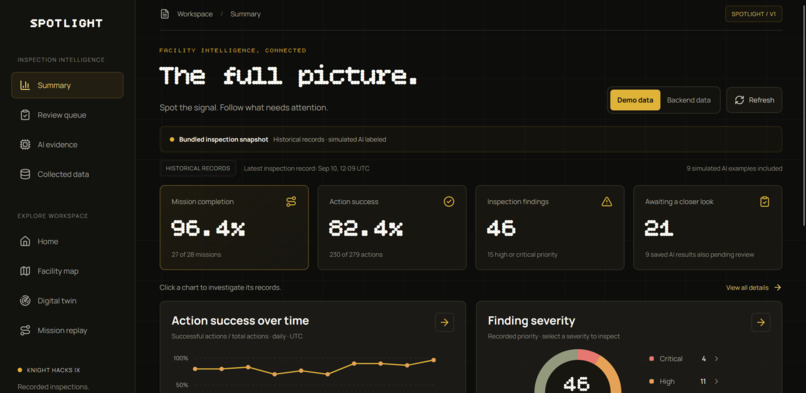Viewport: 806px width, 393px height.
Task: Click '9 simulated AI examples included' text
Action: pyautogui.click(x=735, y=169)
